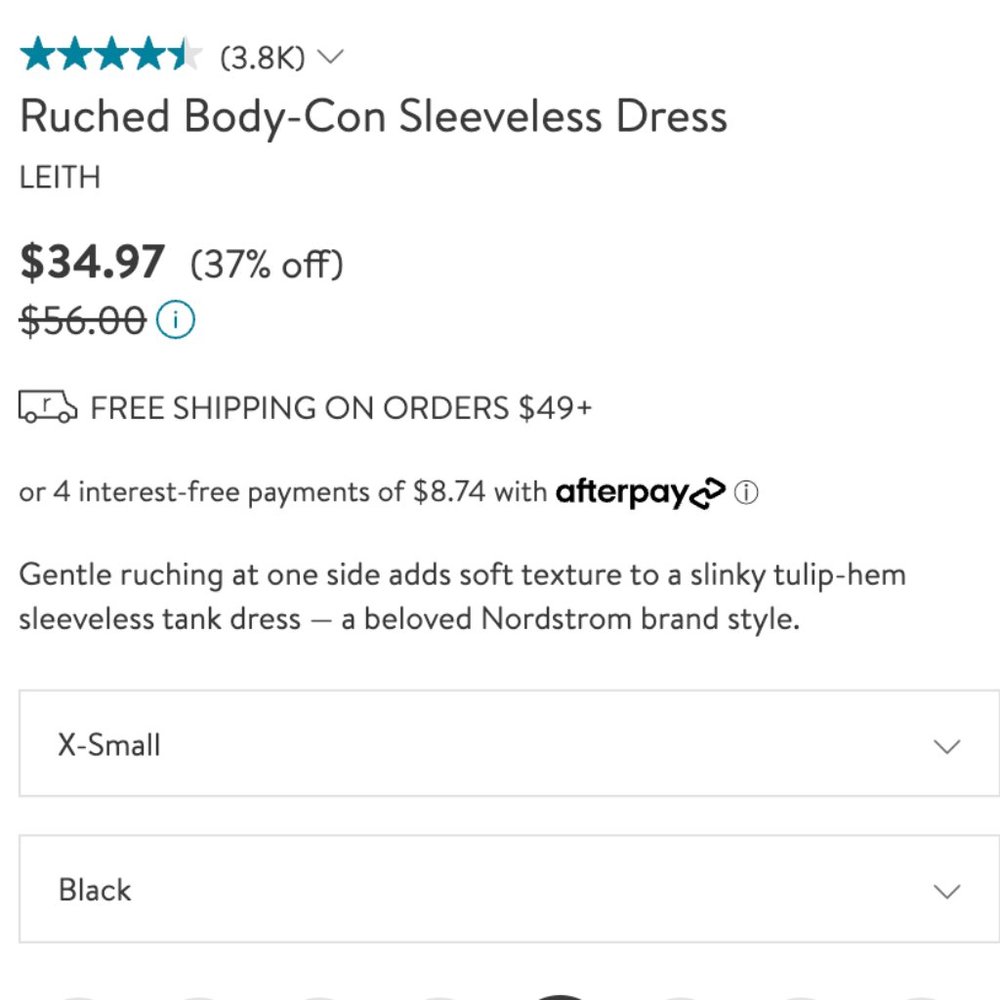Click the chevron arrow in the color selector

pyautogui.click(x=946, y=890)
